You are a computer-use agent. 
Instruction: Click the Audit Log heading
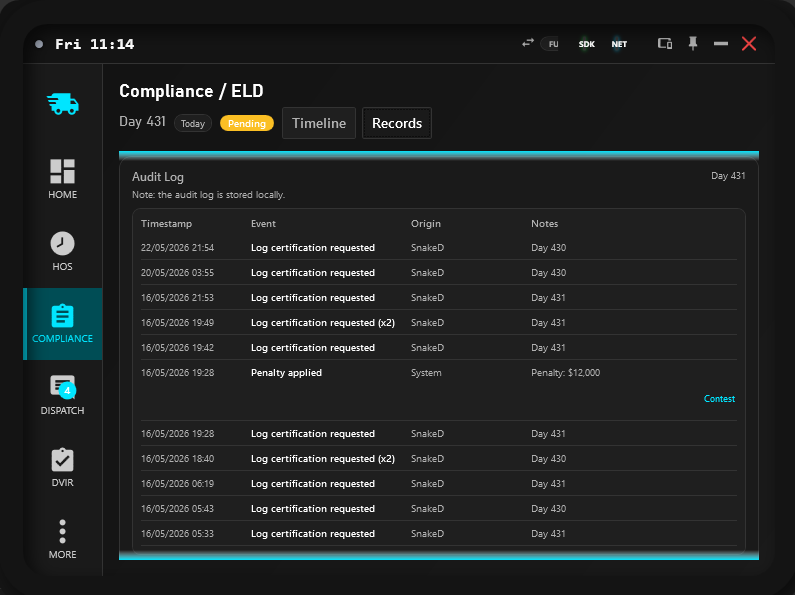pyautogui.click(x=158, y=177)
